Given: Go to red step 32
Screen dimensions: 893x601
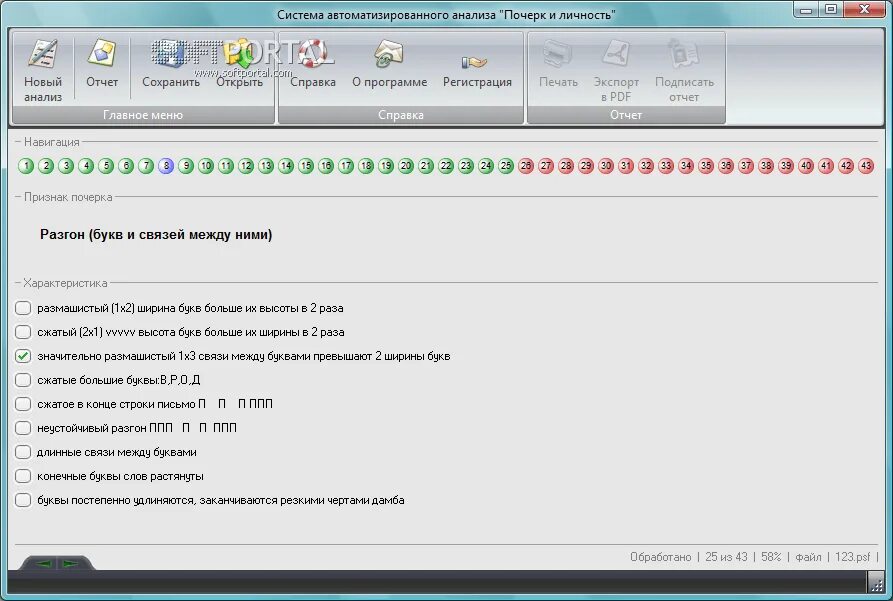Looking at the screenshot, I should click(x=646, y=166).
